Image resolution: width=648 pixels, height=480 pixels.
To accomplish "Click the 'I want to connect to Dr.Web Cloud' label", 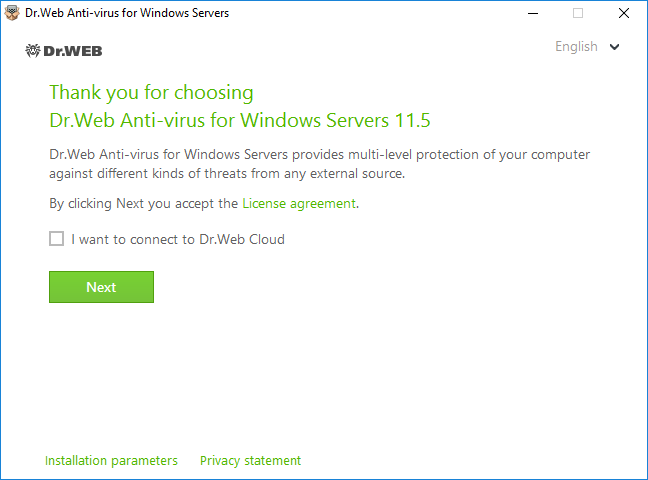I will point(178,239).
